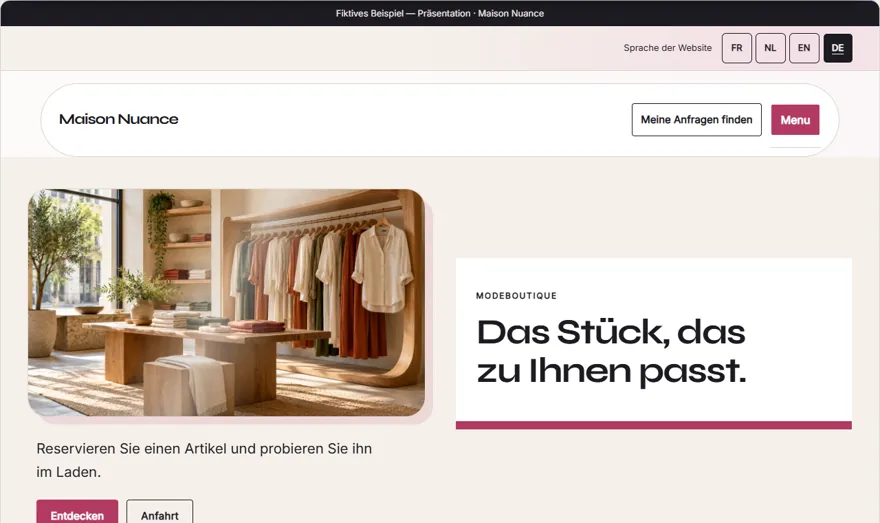
Task: Click the Anfahrt button
Action: pos(159,513)
